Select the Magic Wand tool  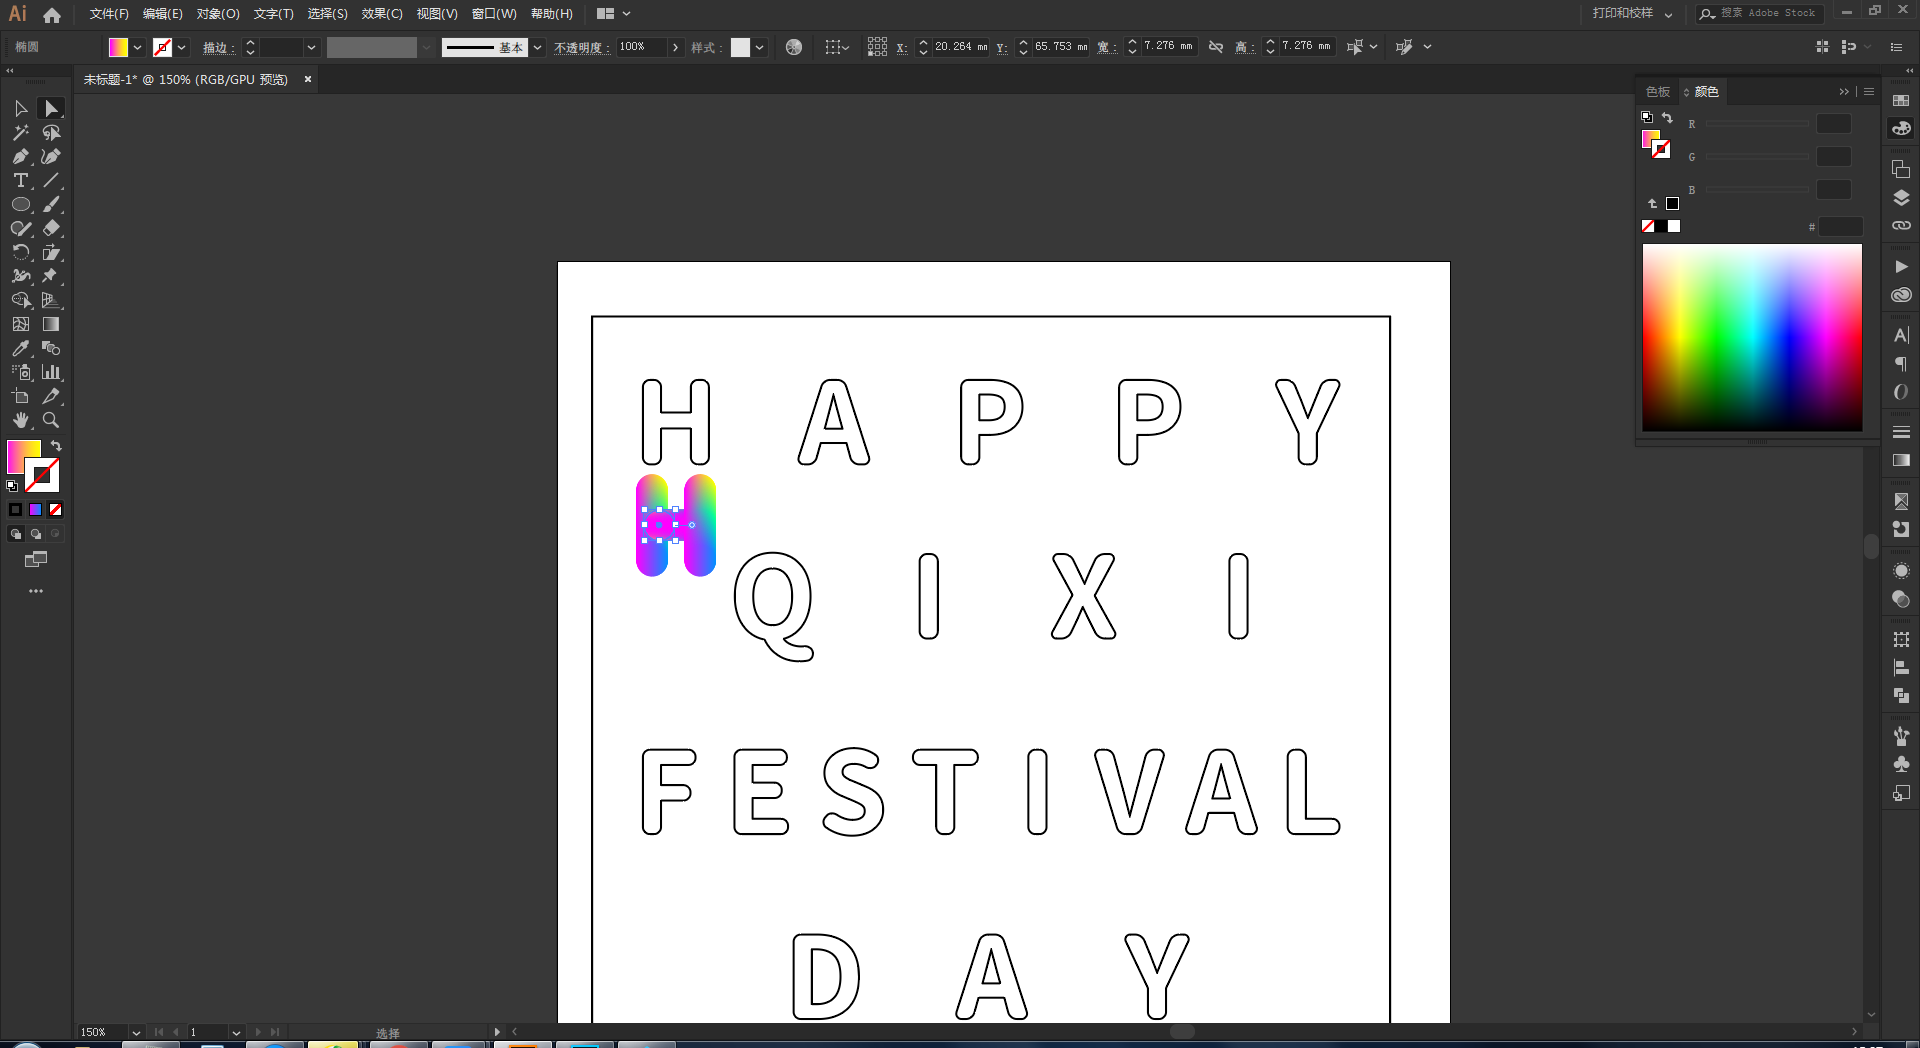point(20,132)
